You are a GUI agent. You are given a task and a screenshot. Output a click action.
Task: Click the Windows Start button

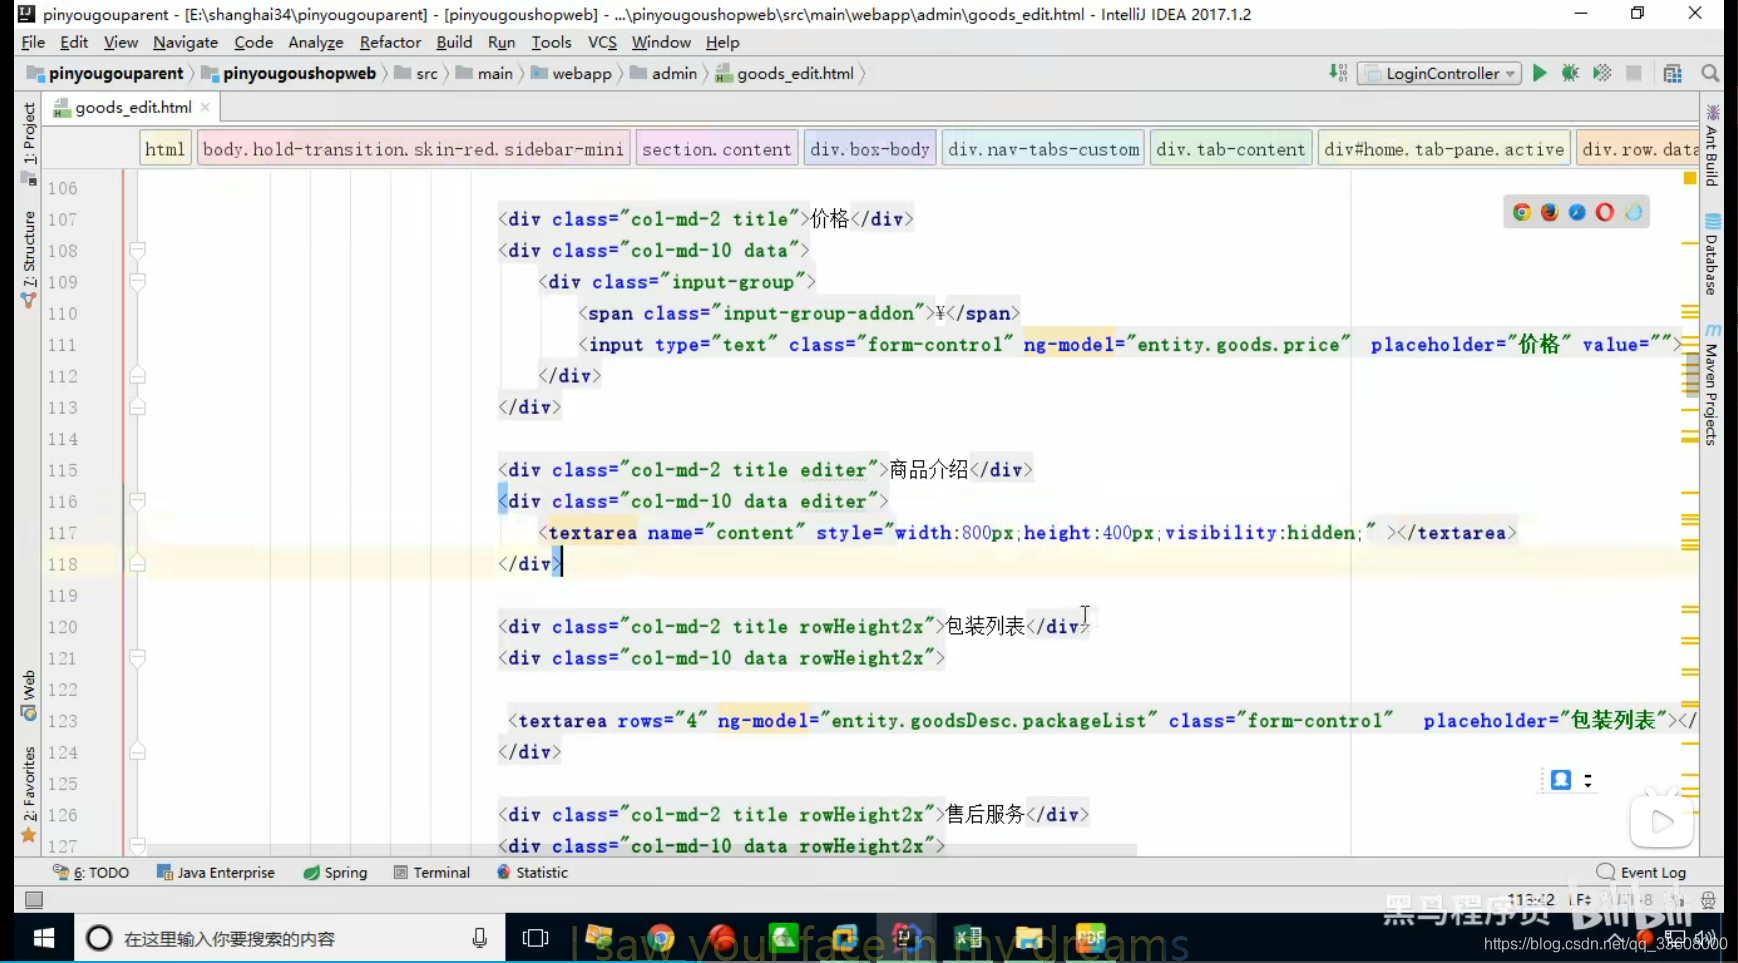point(43,938)
